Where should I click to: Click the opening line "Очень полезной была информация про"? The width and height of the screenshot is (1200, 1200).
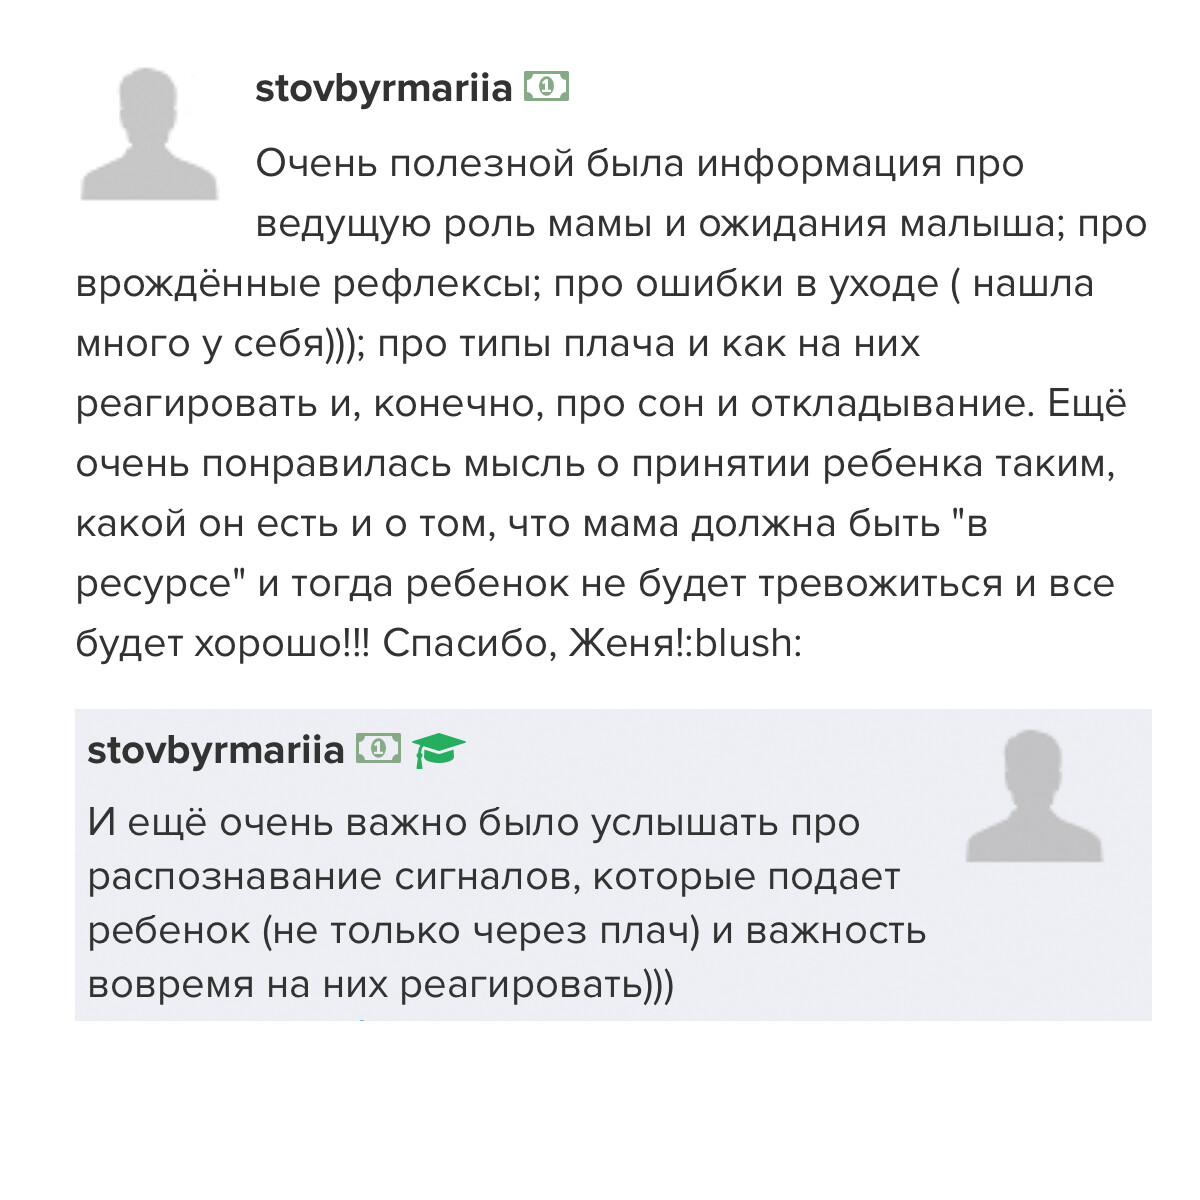click(x=639, y=163)
